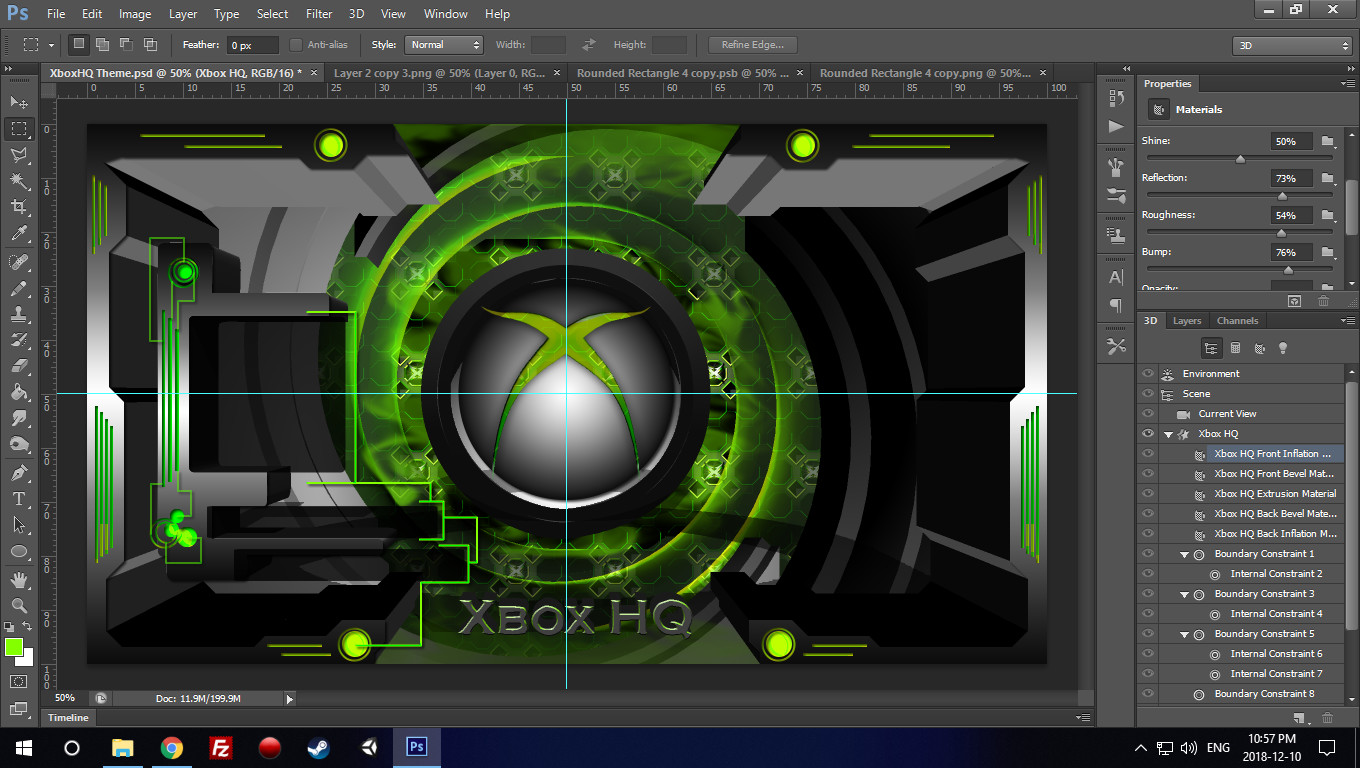Select the Direct Selection arrow tool
This screenshot has width=1360, height=768.
[19, 525]
